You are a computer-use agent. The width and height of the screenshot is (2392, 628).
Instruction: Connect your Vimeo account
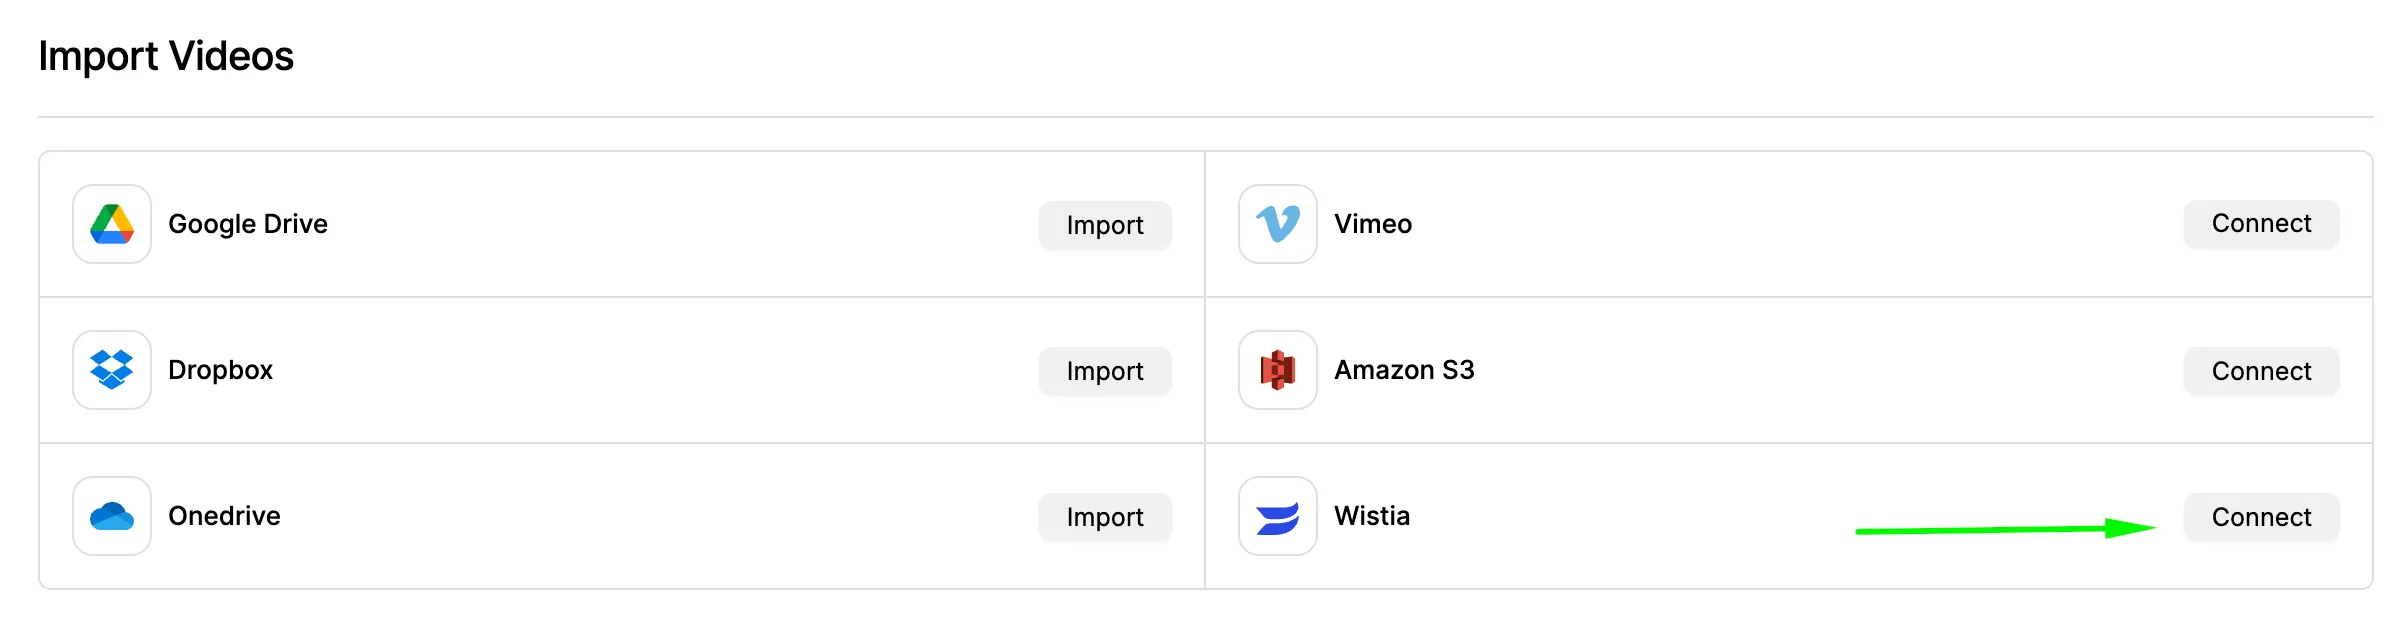pos(2261,224)
